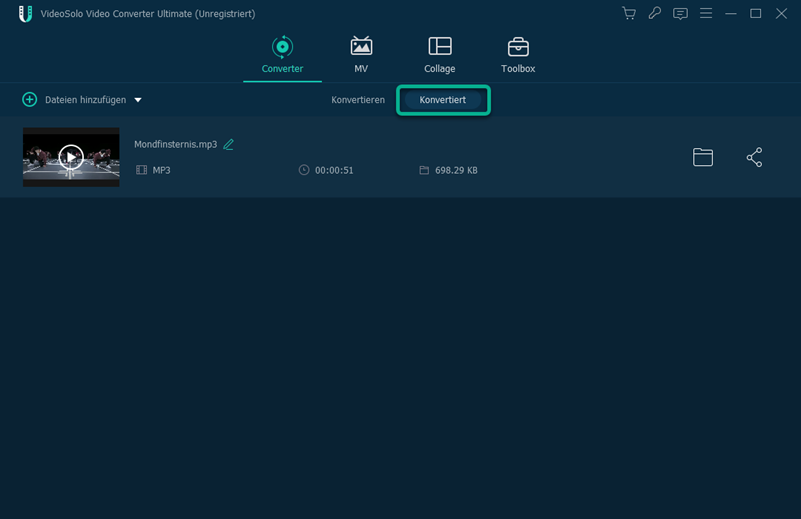
Task: Switch to the Converter tab
Action: 282,55
